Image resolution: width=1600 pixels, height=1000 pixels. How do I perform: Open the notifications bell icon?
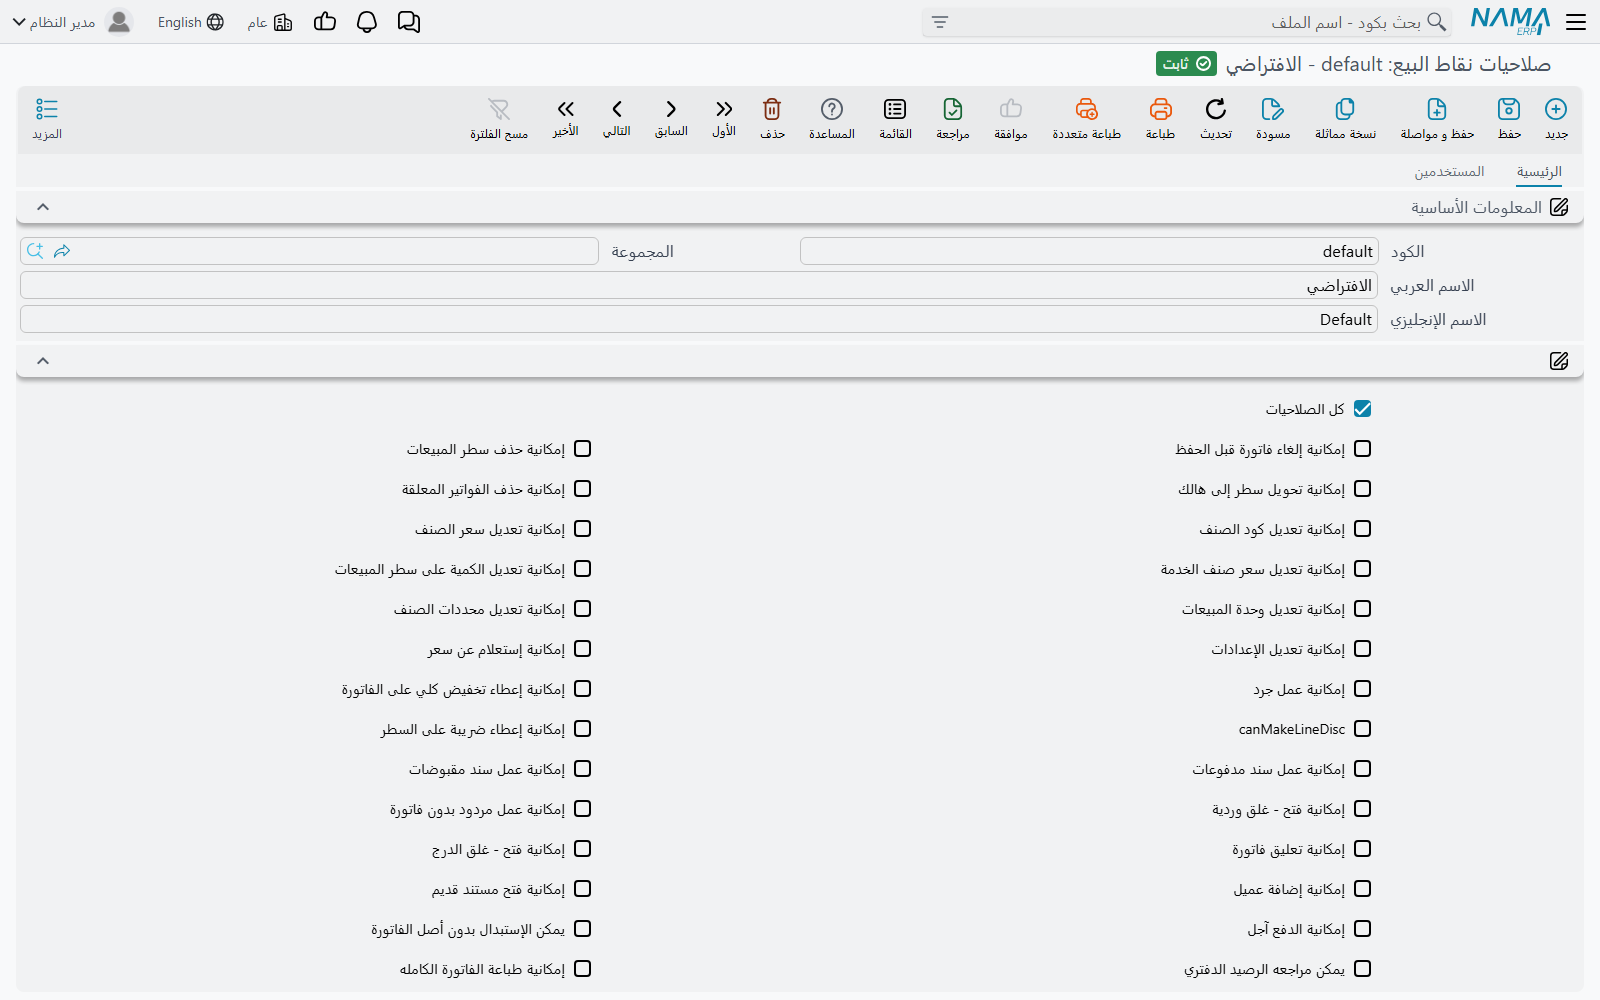coord(367,22)
